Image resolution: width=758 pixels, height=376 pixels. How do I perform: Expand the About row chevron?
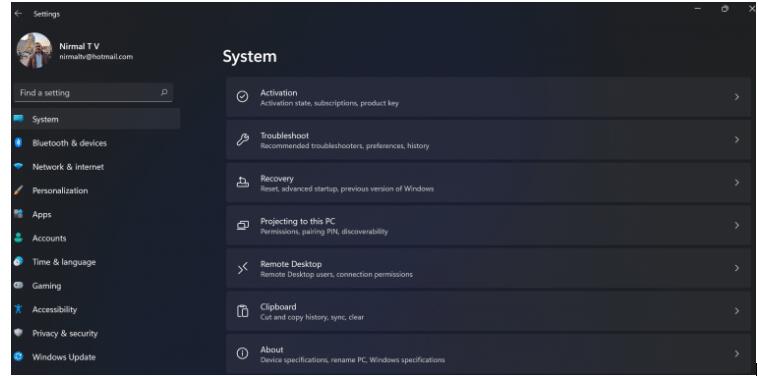[737, 354]
